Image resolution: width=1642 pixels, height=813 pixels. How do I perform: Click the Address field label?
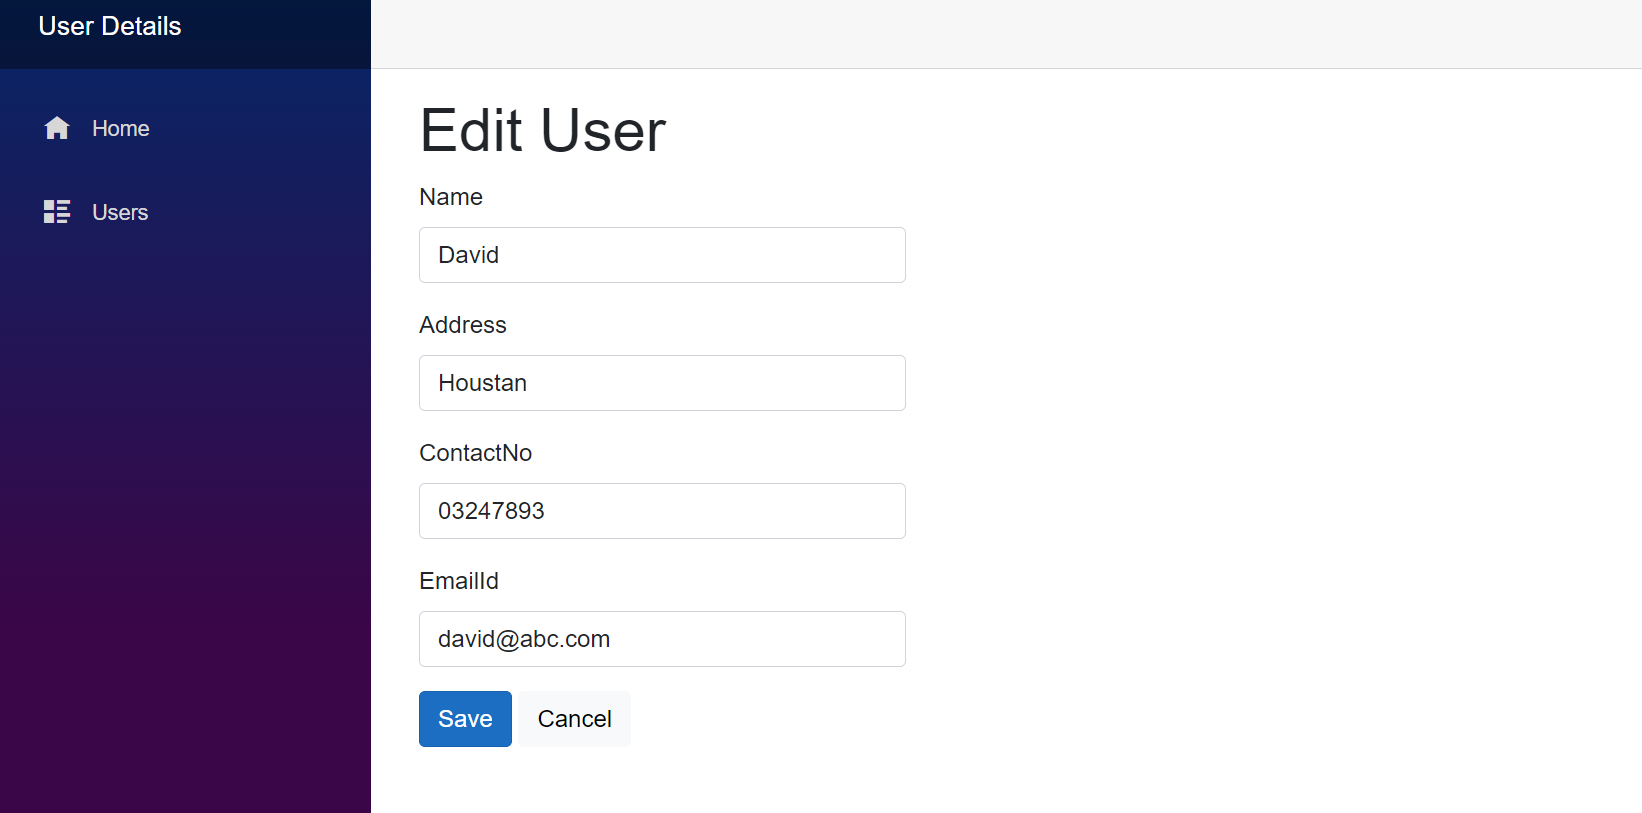463,325
